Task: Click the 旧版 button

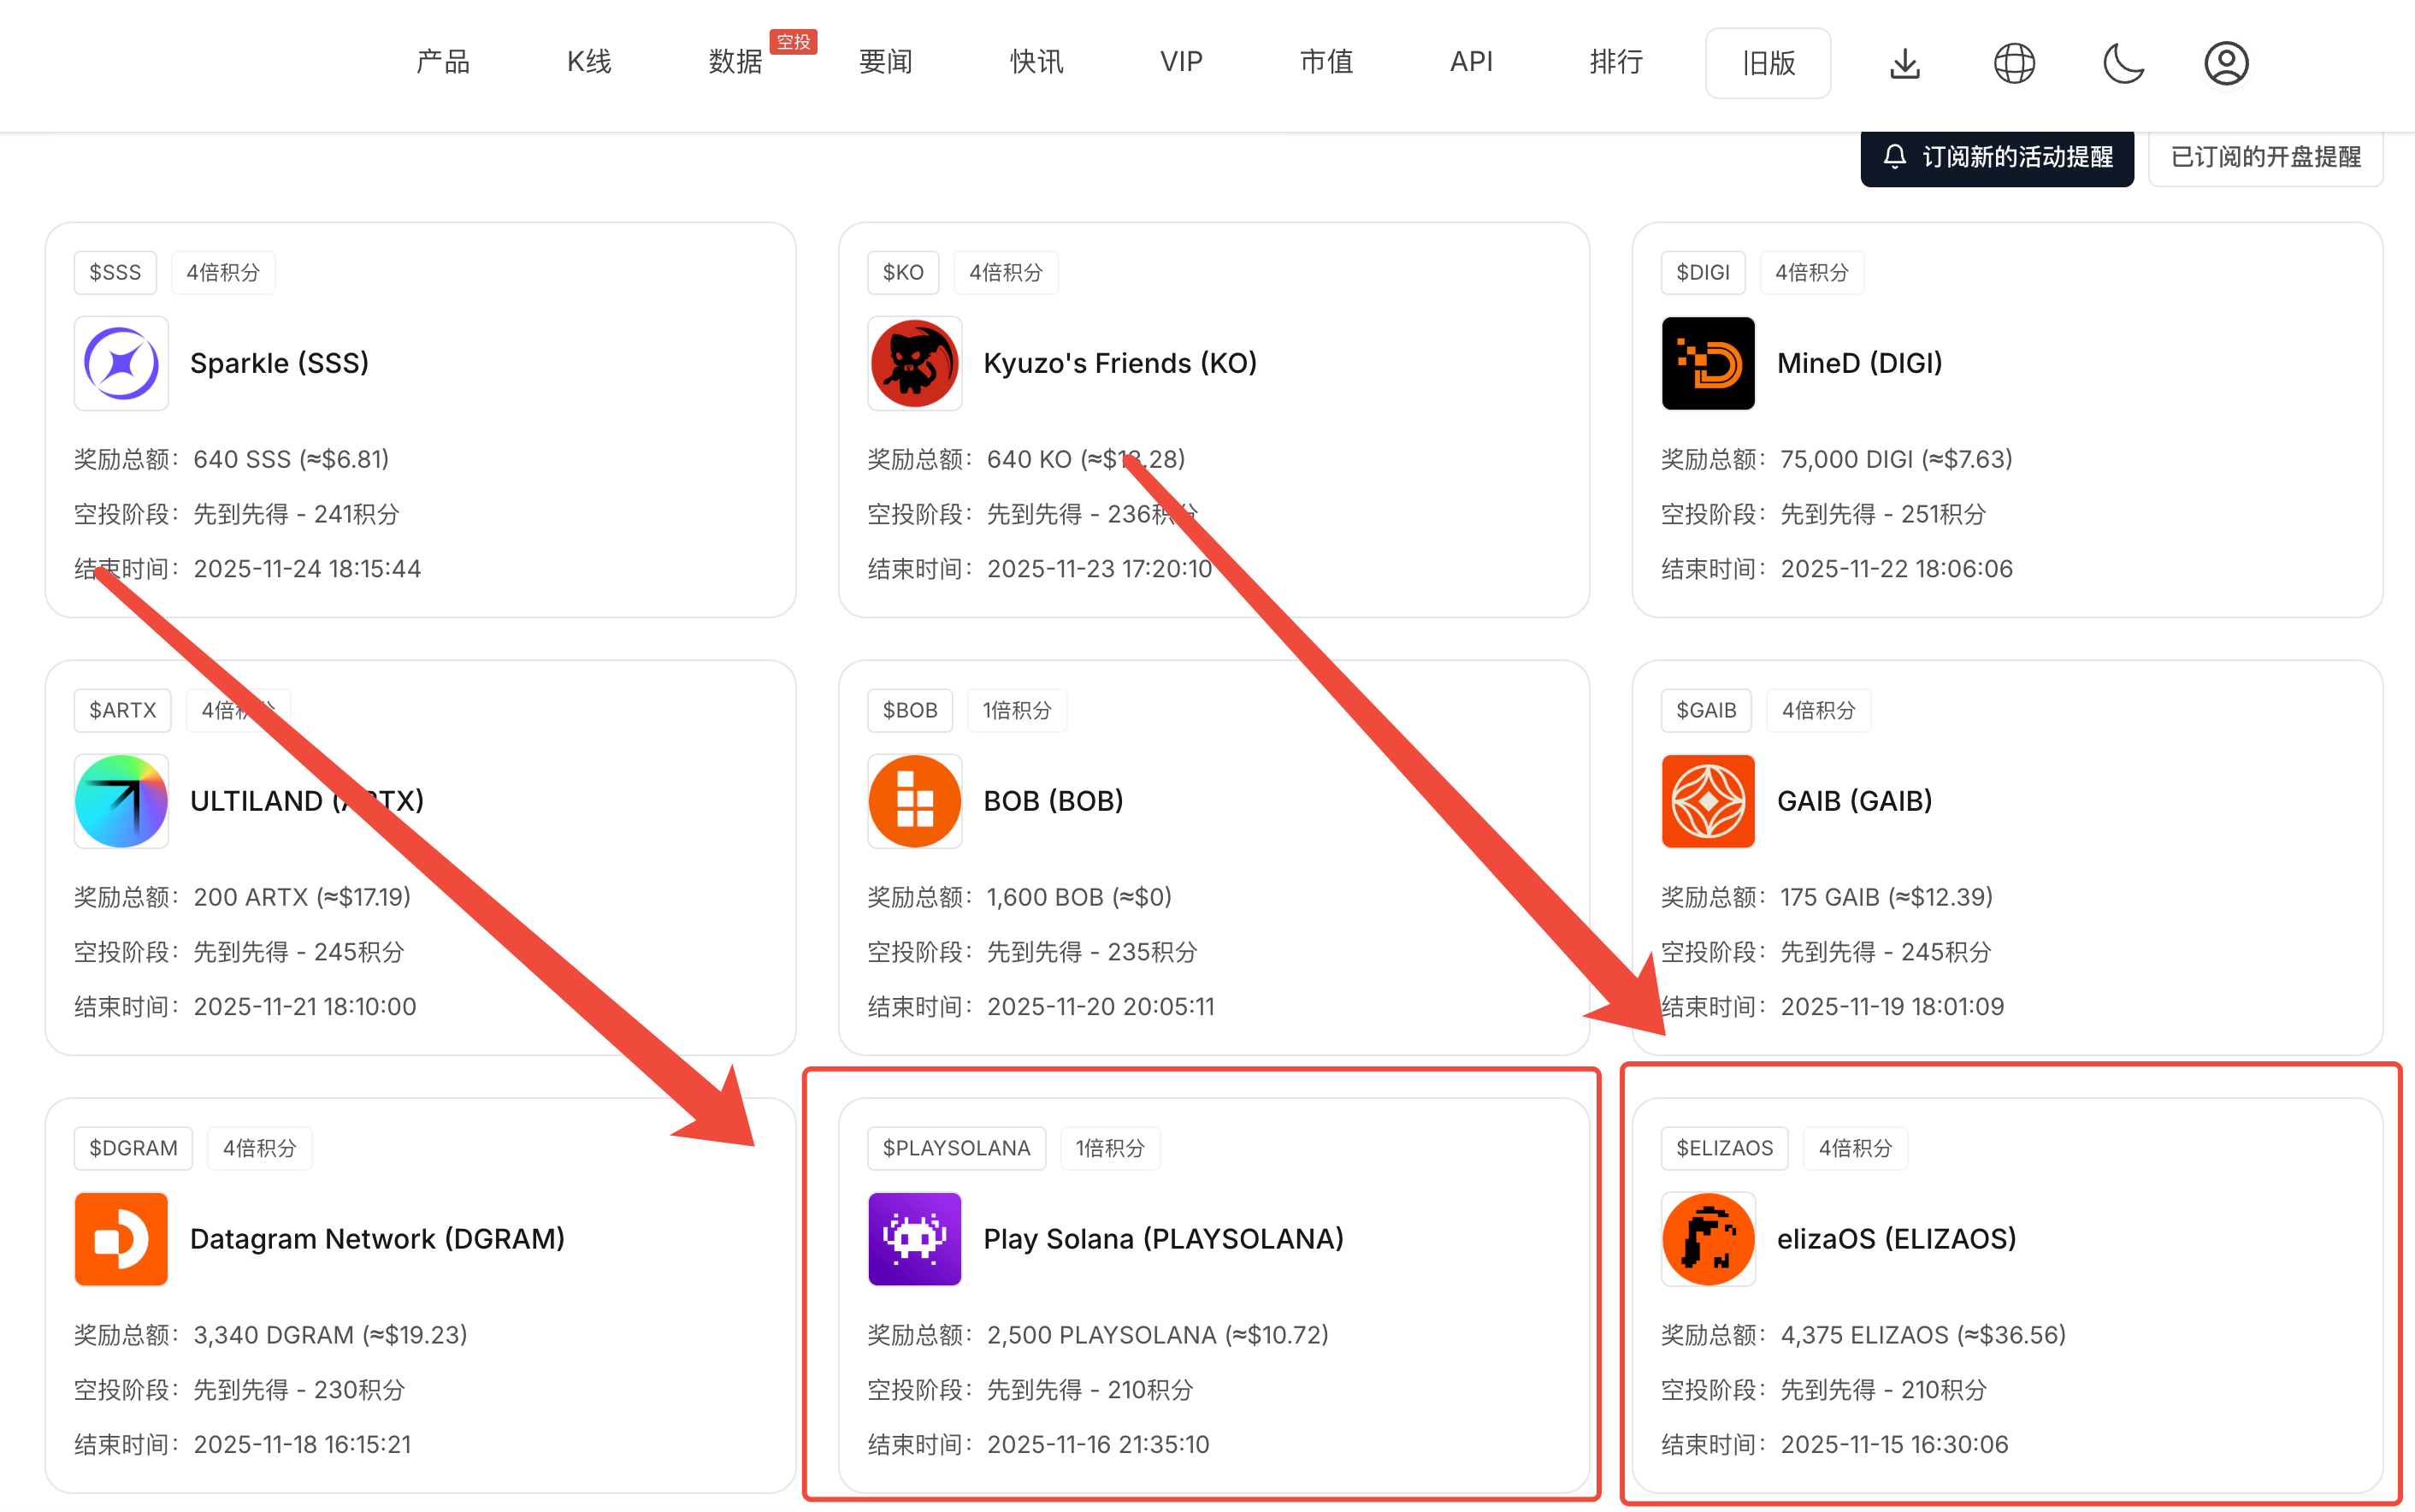Action: tap(1768, 63)
